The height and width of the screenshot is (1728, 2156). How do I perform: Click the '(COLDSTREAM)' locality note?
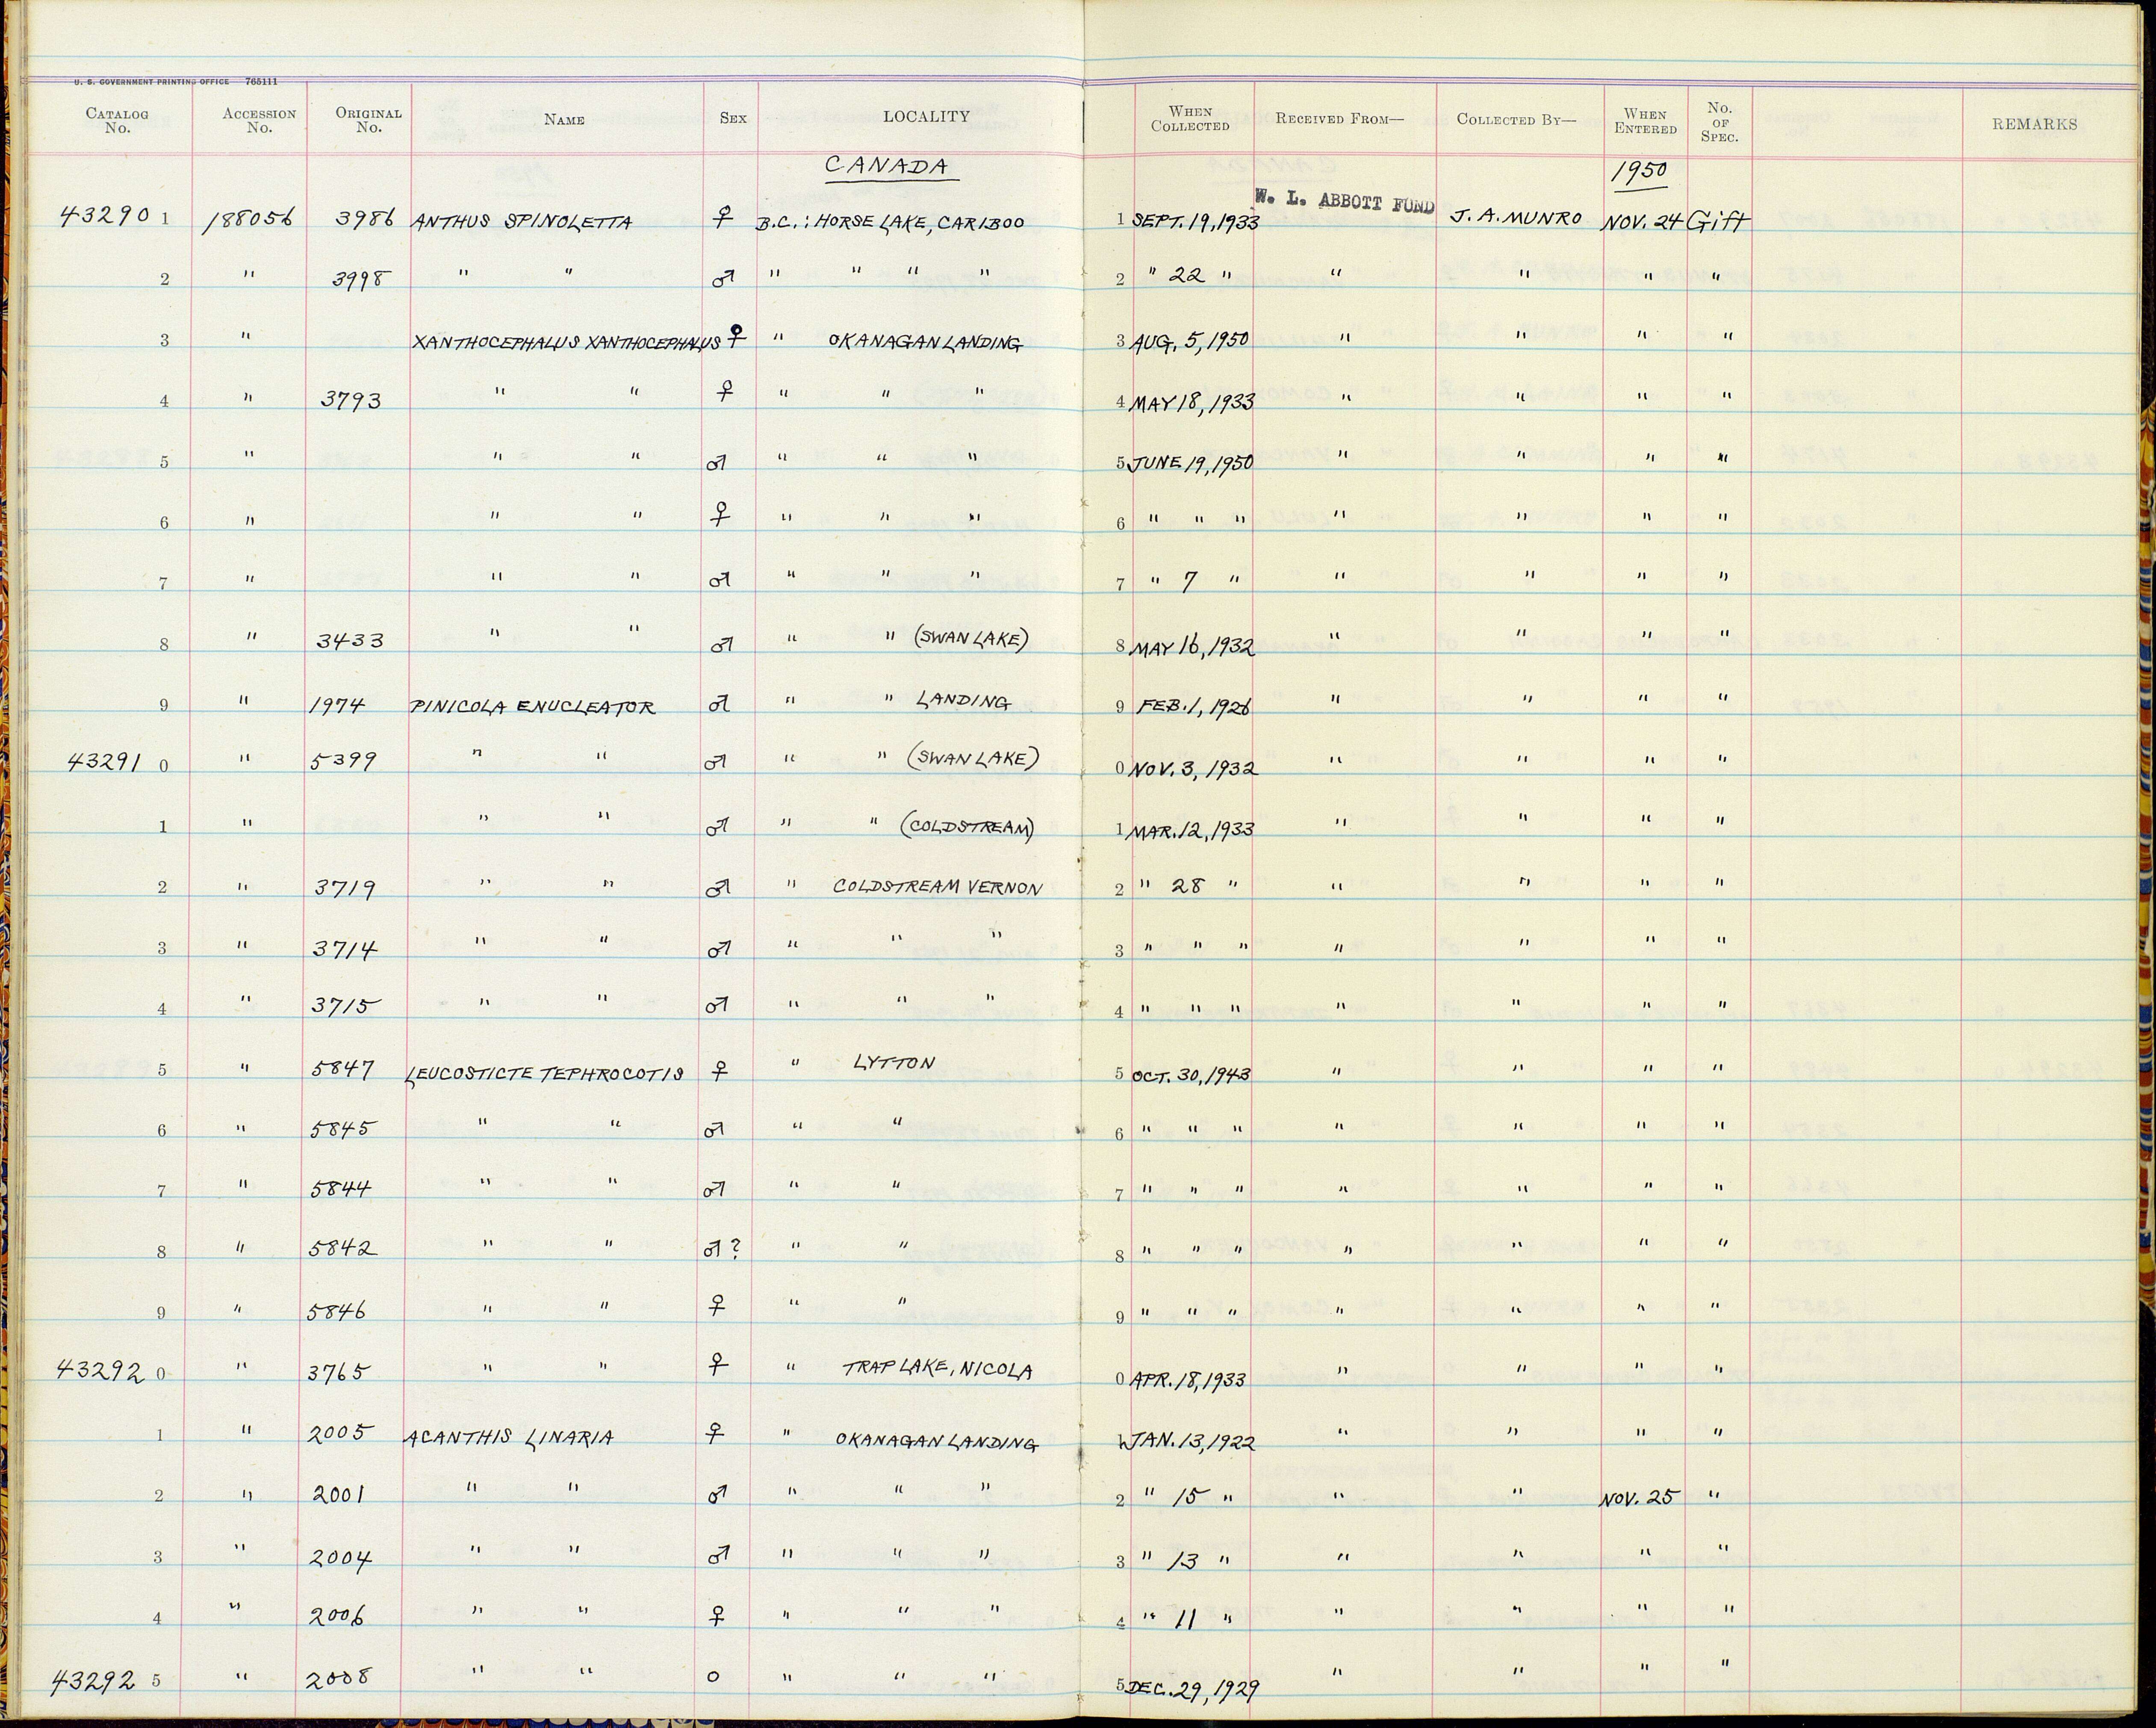tap(967, 827)
